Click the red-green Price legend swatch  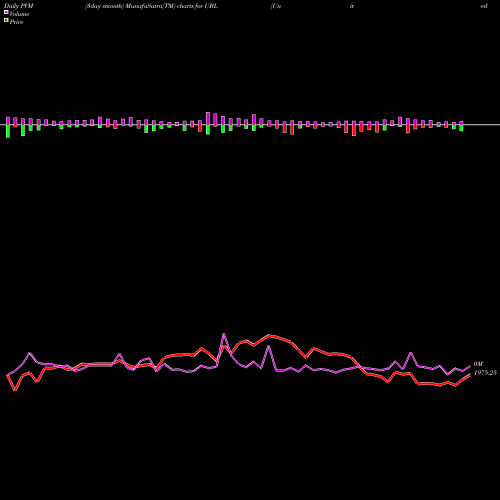6,21
